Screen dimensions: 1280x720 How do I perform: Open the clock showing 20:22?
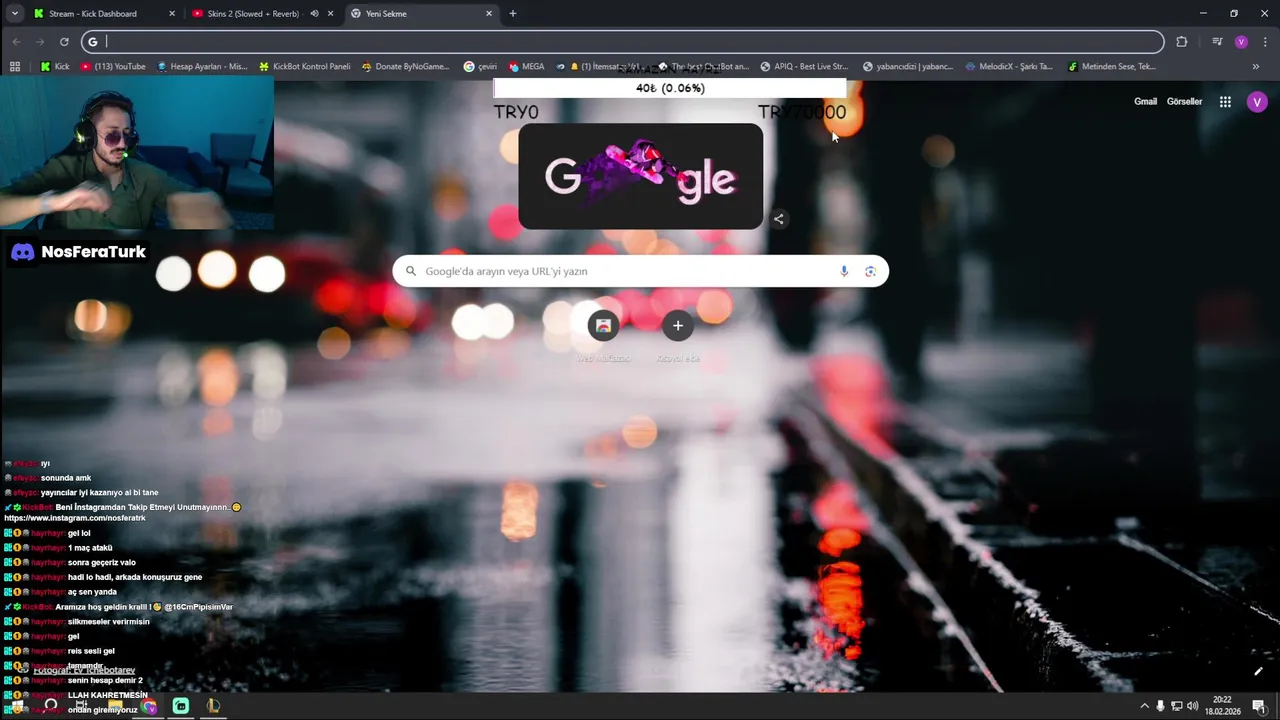(x=1222, y=706)
